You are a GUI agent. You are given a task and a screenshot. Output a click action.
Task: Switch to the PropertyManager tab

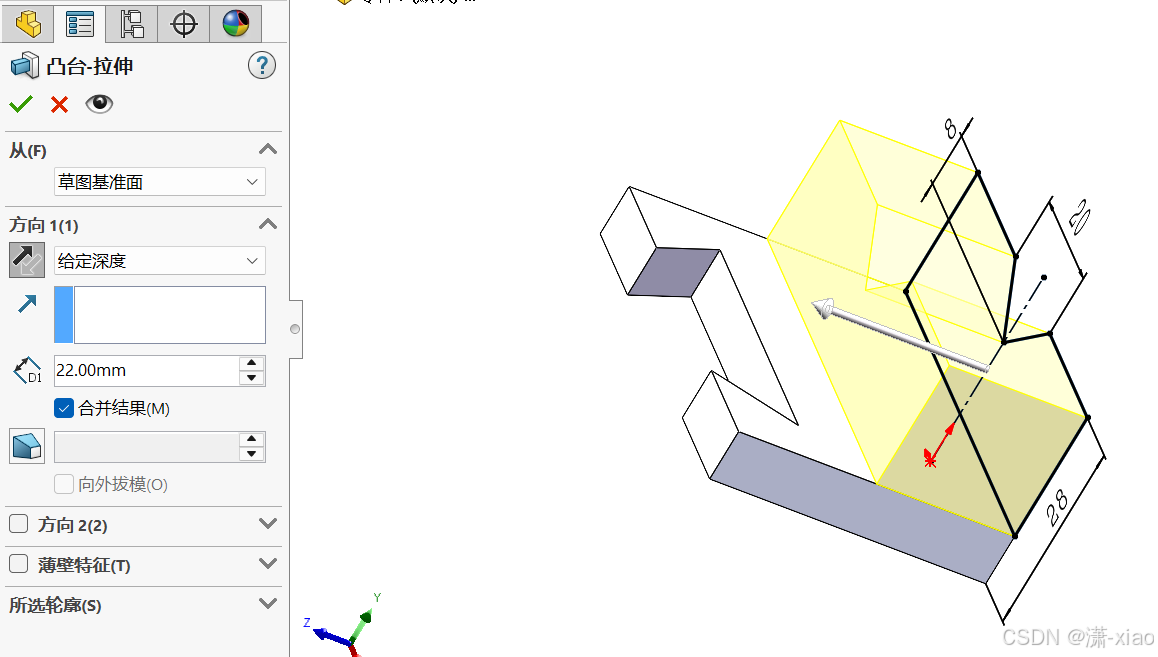pyautogui.click(x=79, y=23)
